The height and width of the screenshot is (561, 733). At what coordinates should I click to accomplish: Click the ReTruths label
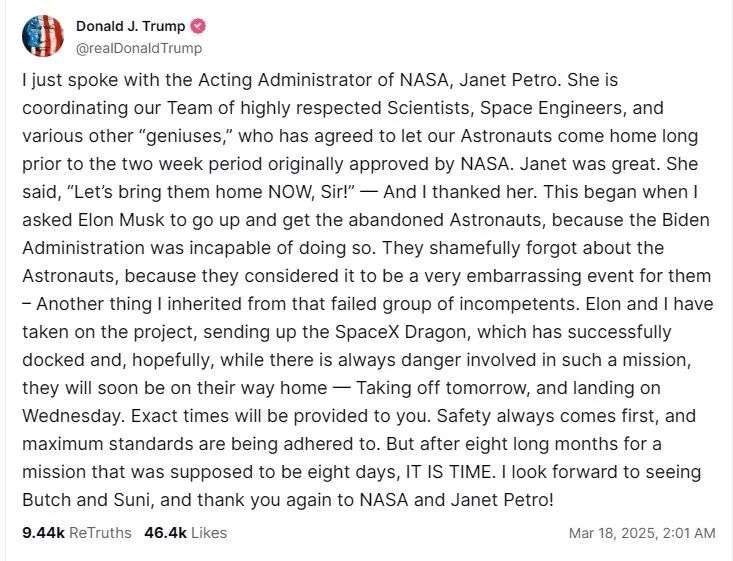coord(100,533)
